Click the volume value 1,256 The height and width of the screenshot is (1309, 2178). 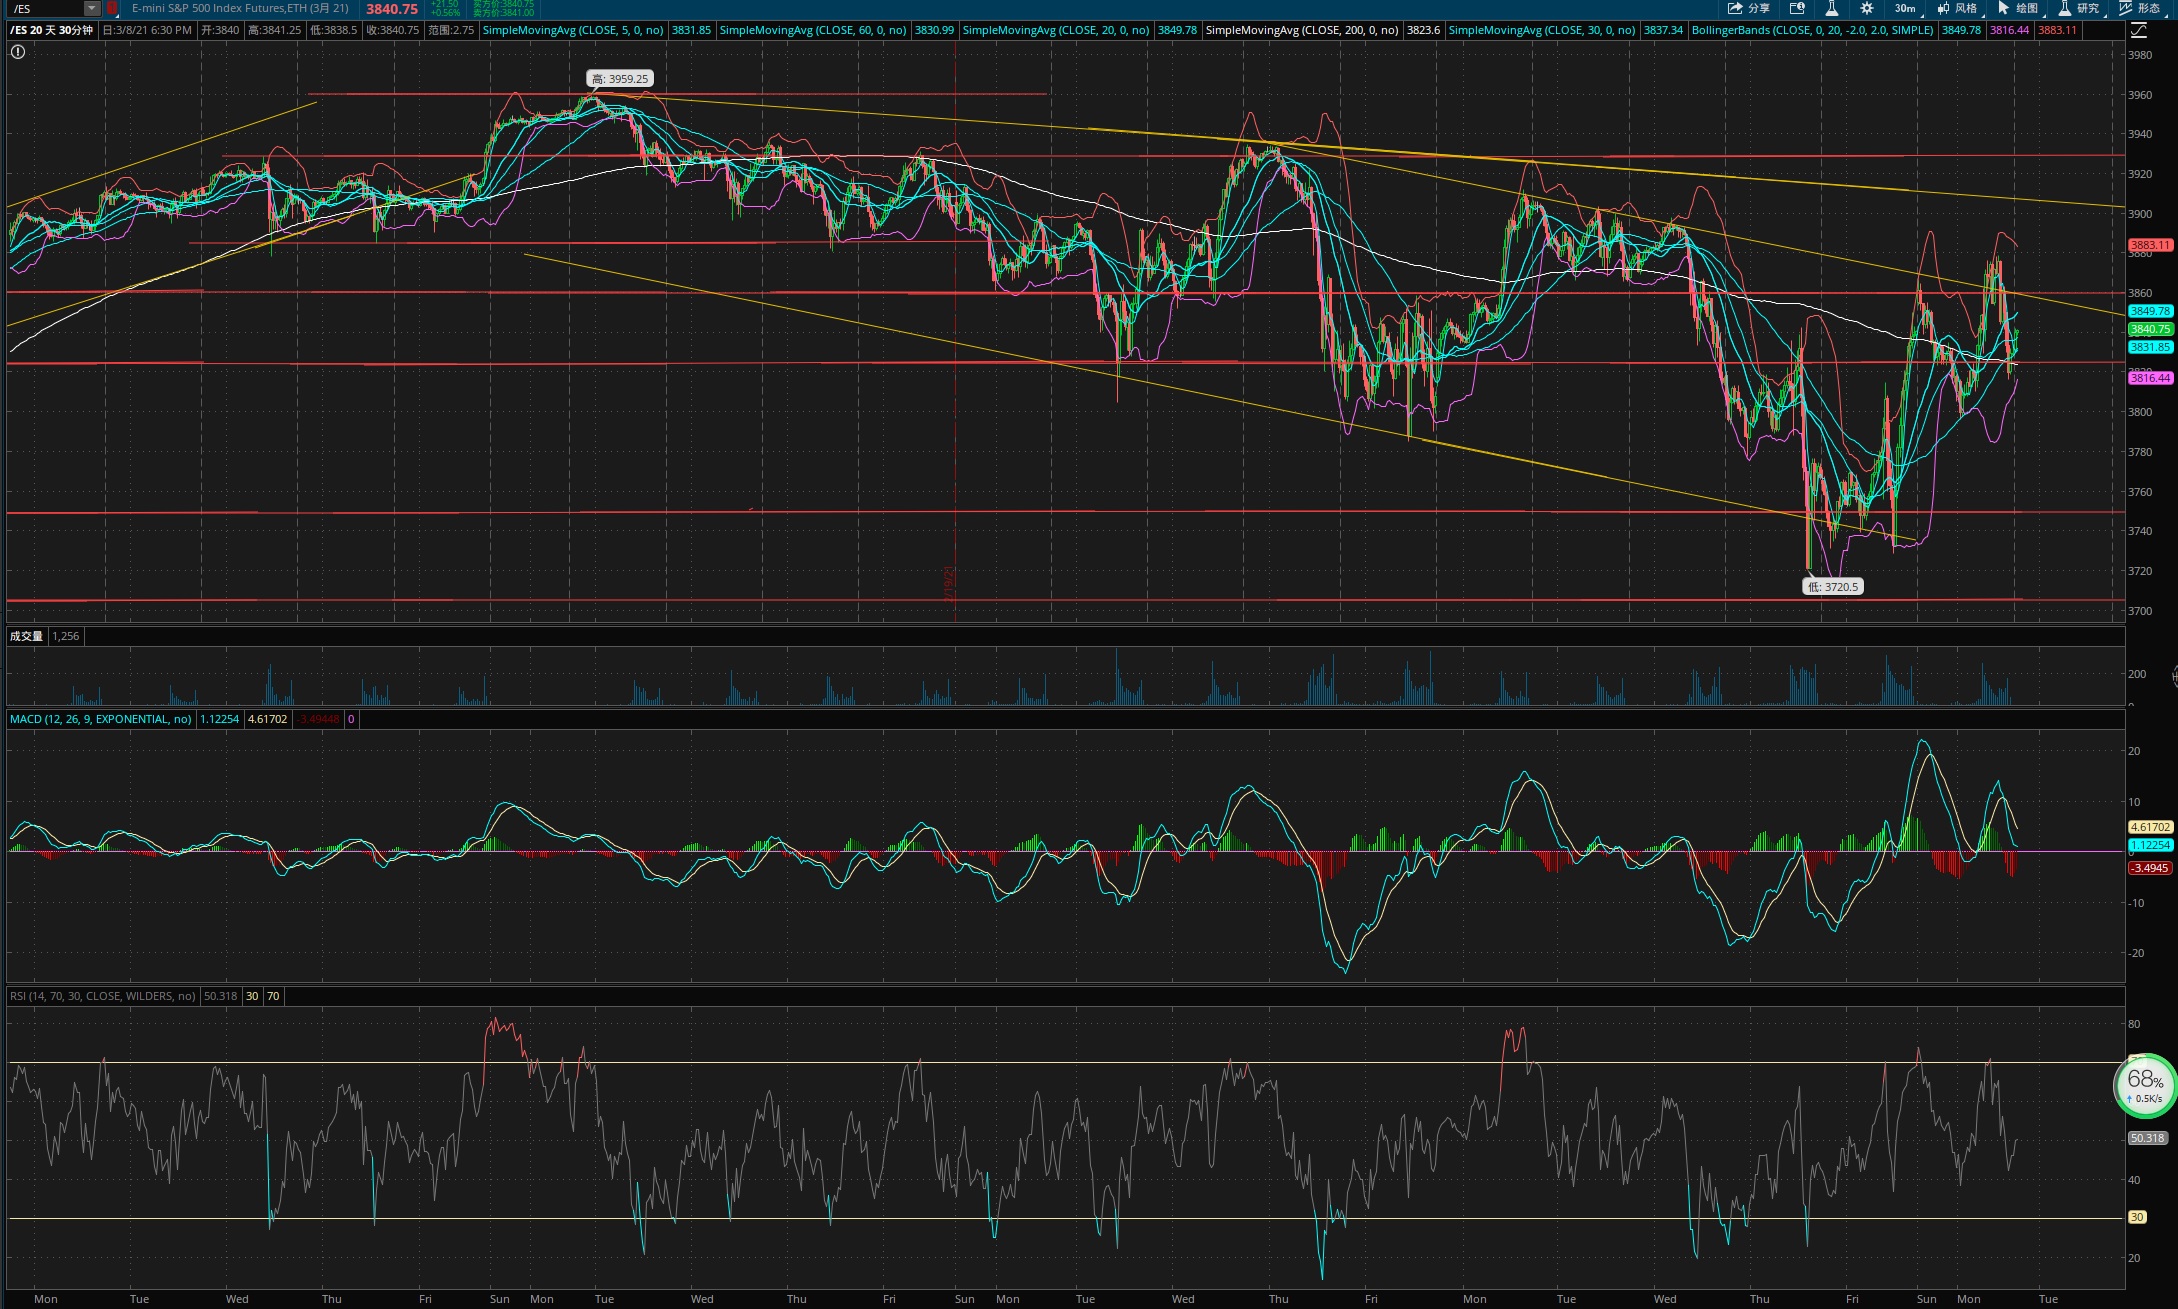click(65, 636)
